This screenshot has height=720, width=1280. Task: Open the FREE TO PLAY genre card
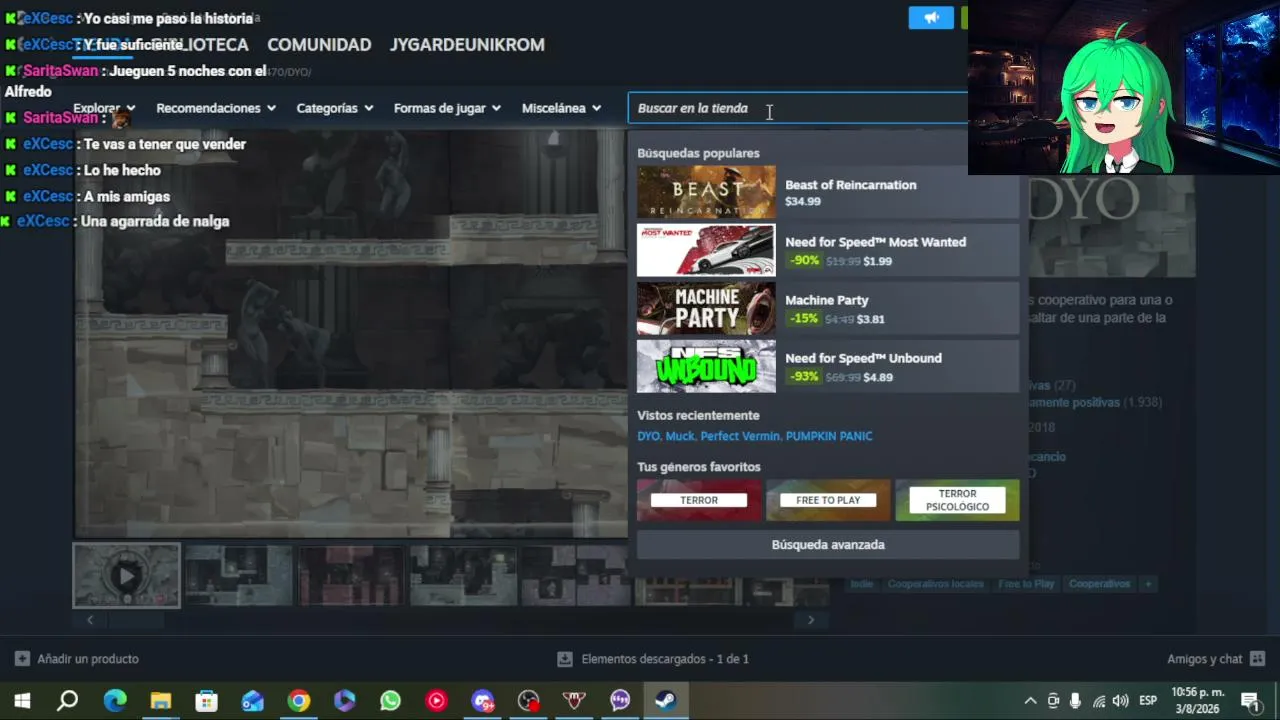[x=828, y=500]
